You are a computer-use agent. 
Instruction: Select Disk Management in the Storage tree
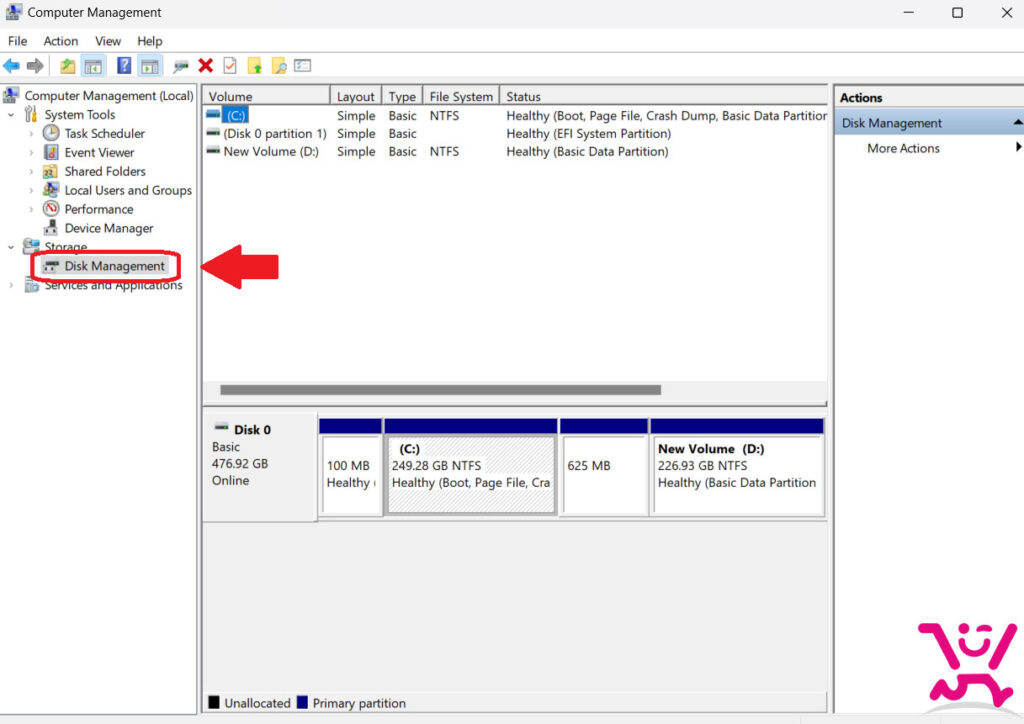coord(114,266)
